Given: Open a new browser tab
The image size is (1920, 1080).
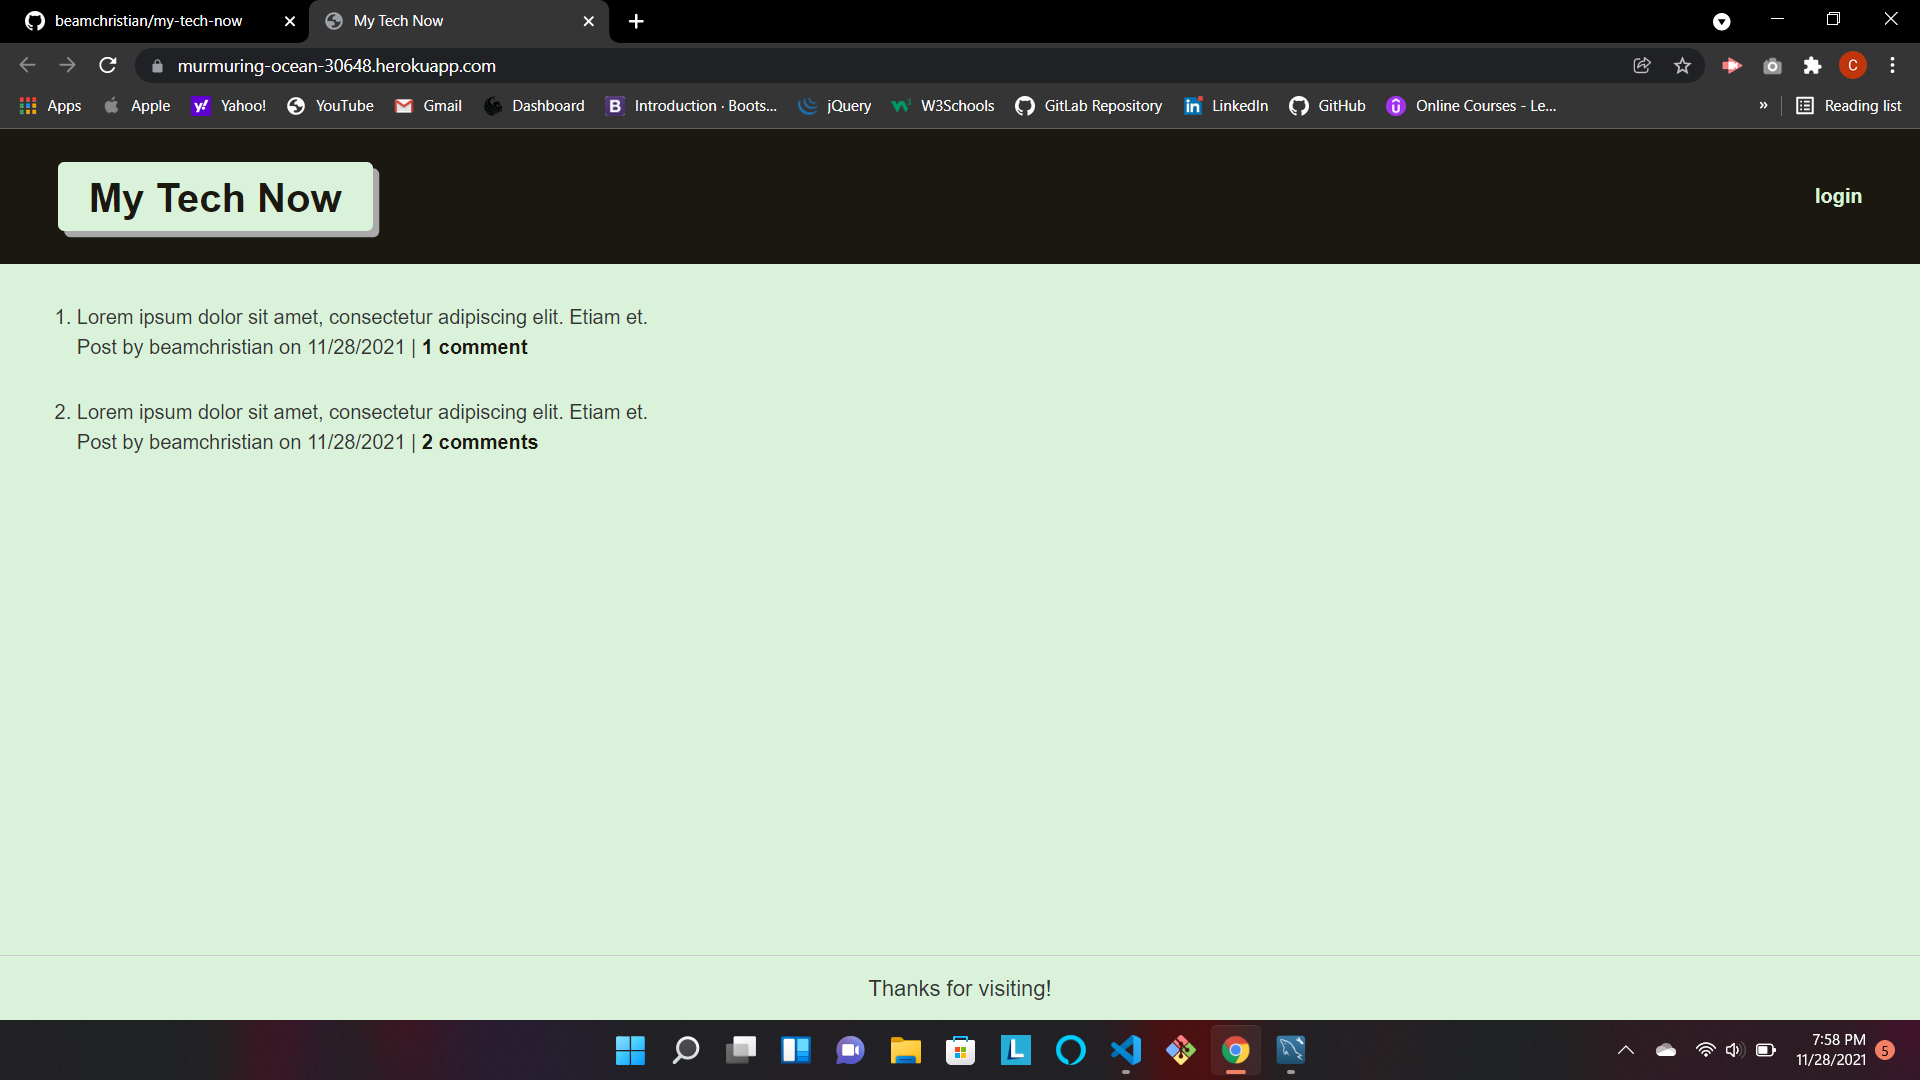Looking at the screenshot, I should tap(636, 21).
